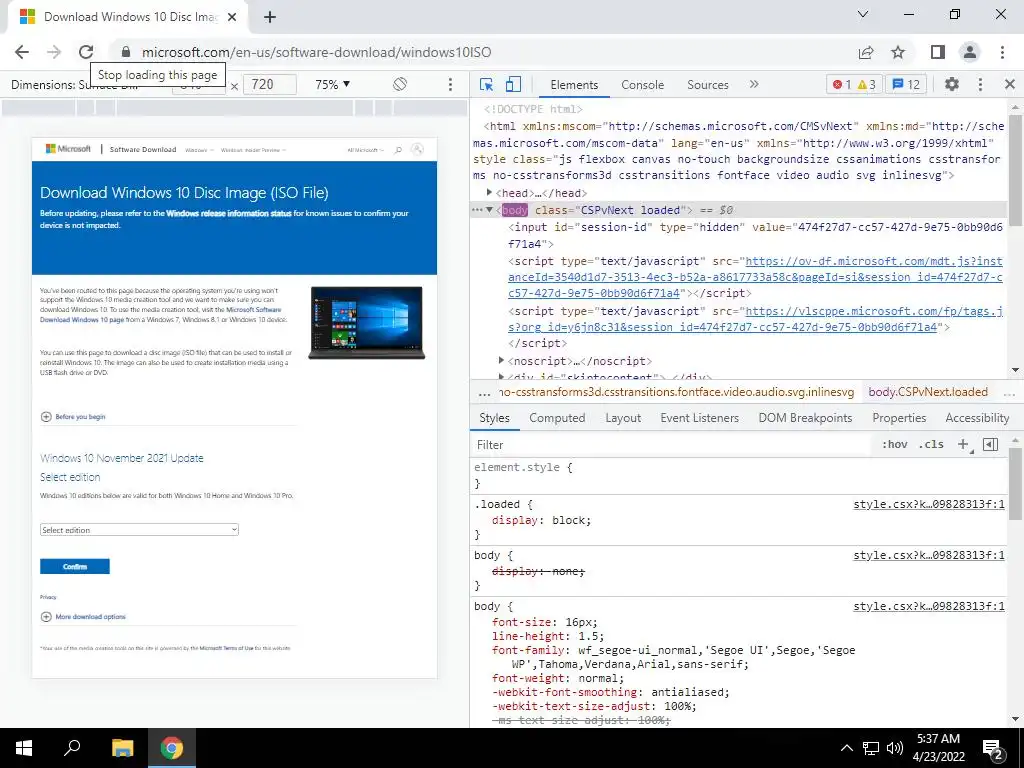
Task: Open taskbar search magnifier
Action: coord(72,748)
